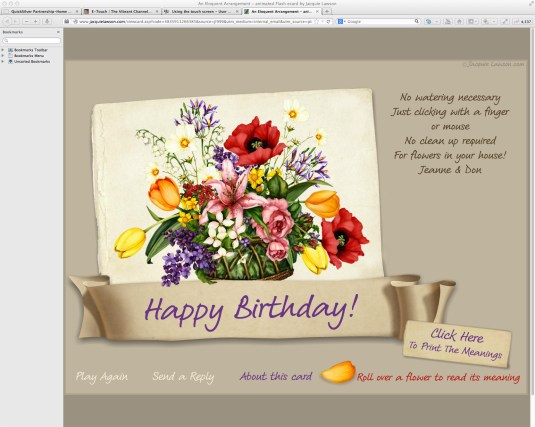Screen dimensions: 535x427
Task: Select the An Eloquent Arrangement tab
Action: [281, 11]
